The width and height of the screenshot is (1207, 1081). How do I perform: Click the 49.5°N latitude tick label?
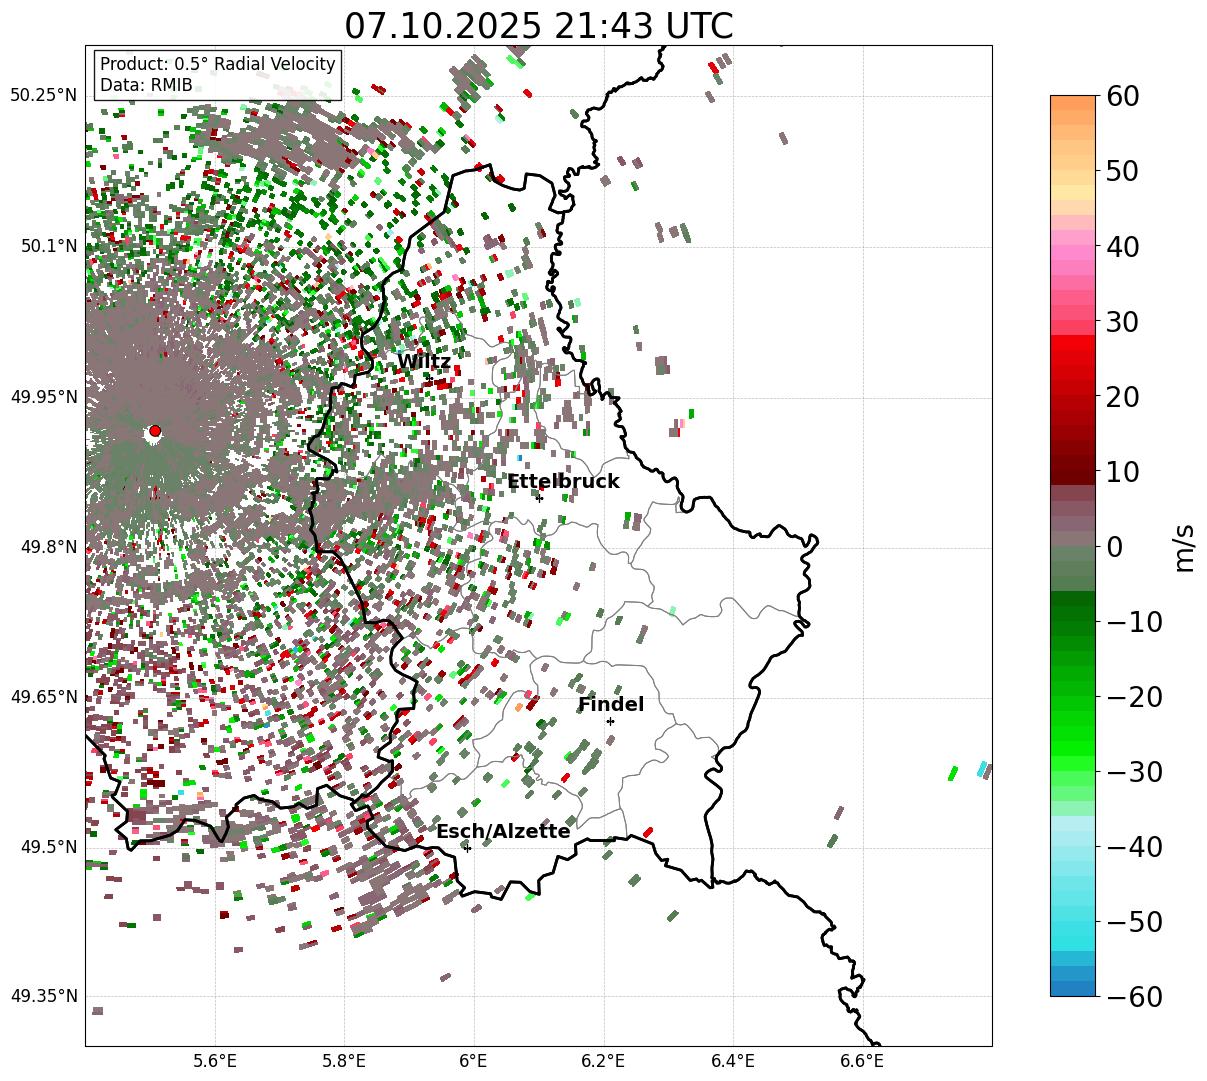point(49,847)
